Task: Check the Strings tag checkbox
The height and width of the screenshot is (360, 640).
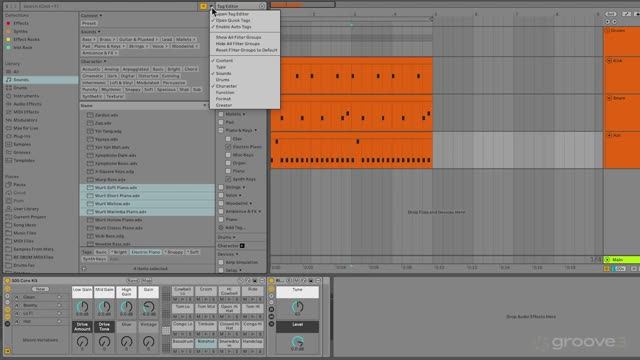Action: pyautogui.click(x=221, y=187)
